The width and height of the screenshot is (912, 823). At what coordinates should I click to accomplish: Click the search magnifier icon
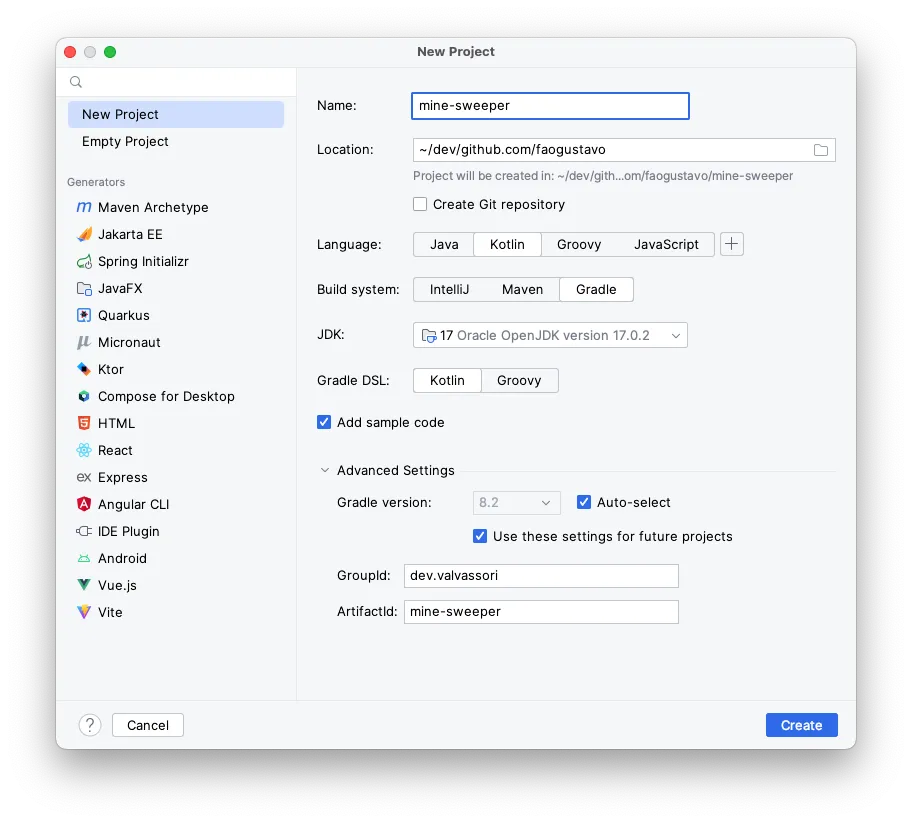coord(76,82)
